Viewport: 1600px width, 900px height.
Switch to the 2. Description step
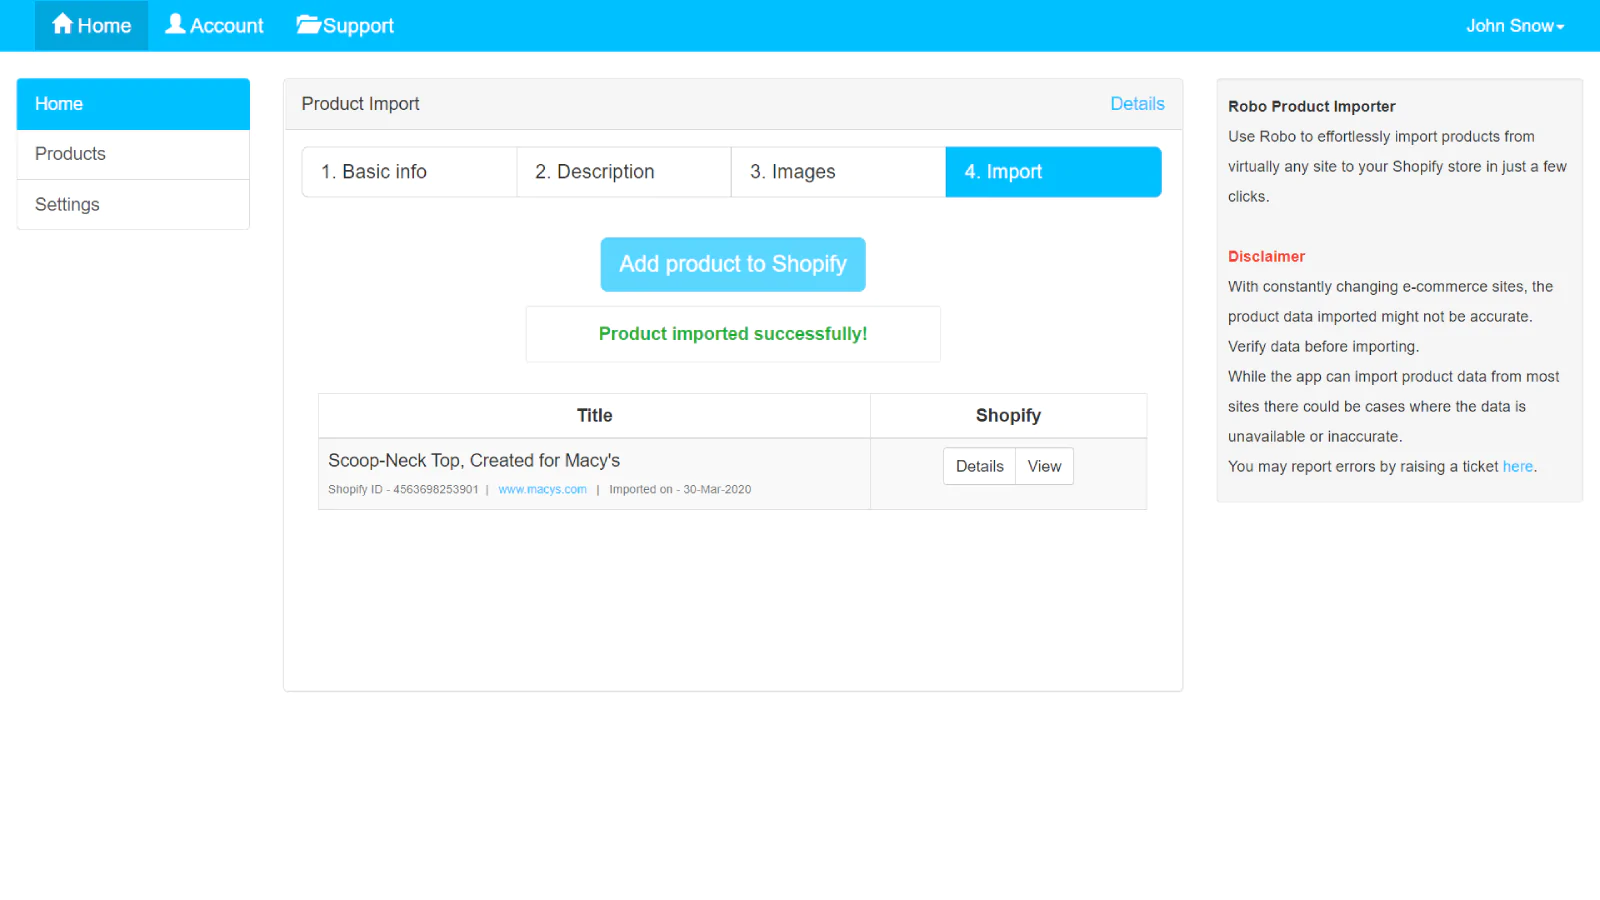[624, 172]
